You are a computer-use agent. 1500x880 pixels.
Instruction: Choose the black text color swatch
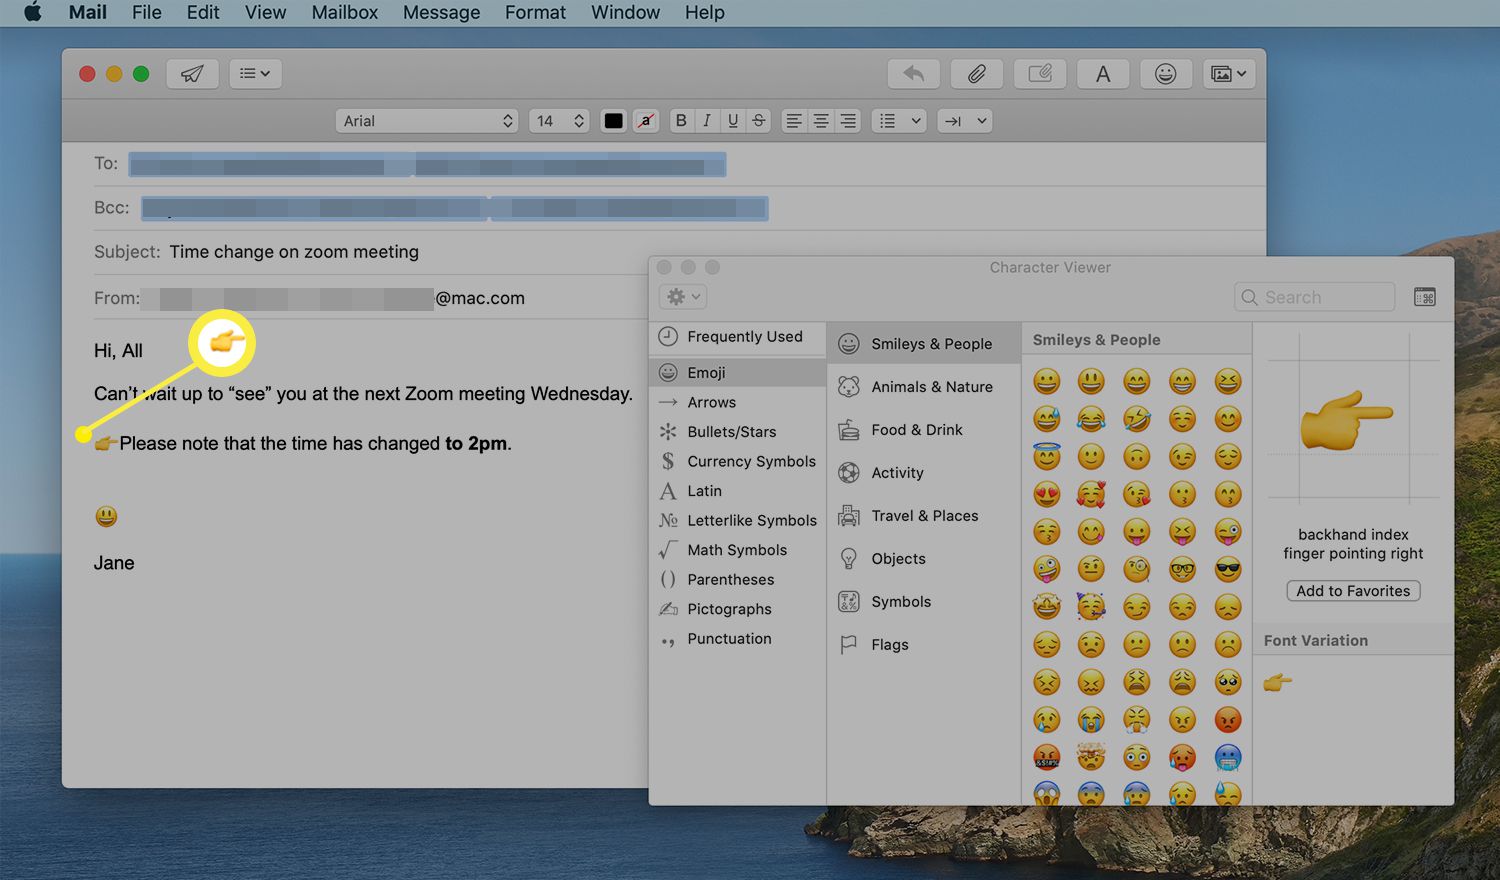click(613, 121)
